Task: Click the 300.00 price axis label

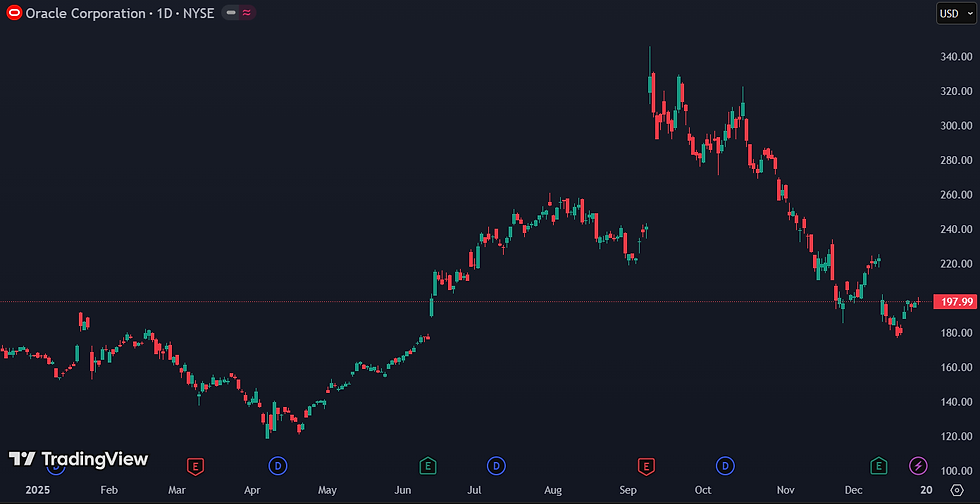Action: point(956,126)
